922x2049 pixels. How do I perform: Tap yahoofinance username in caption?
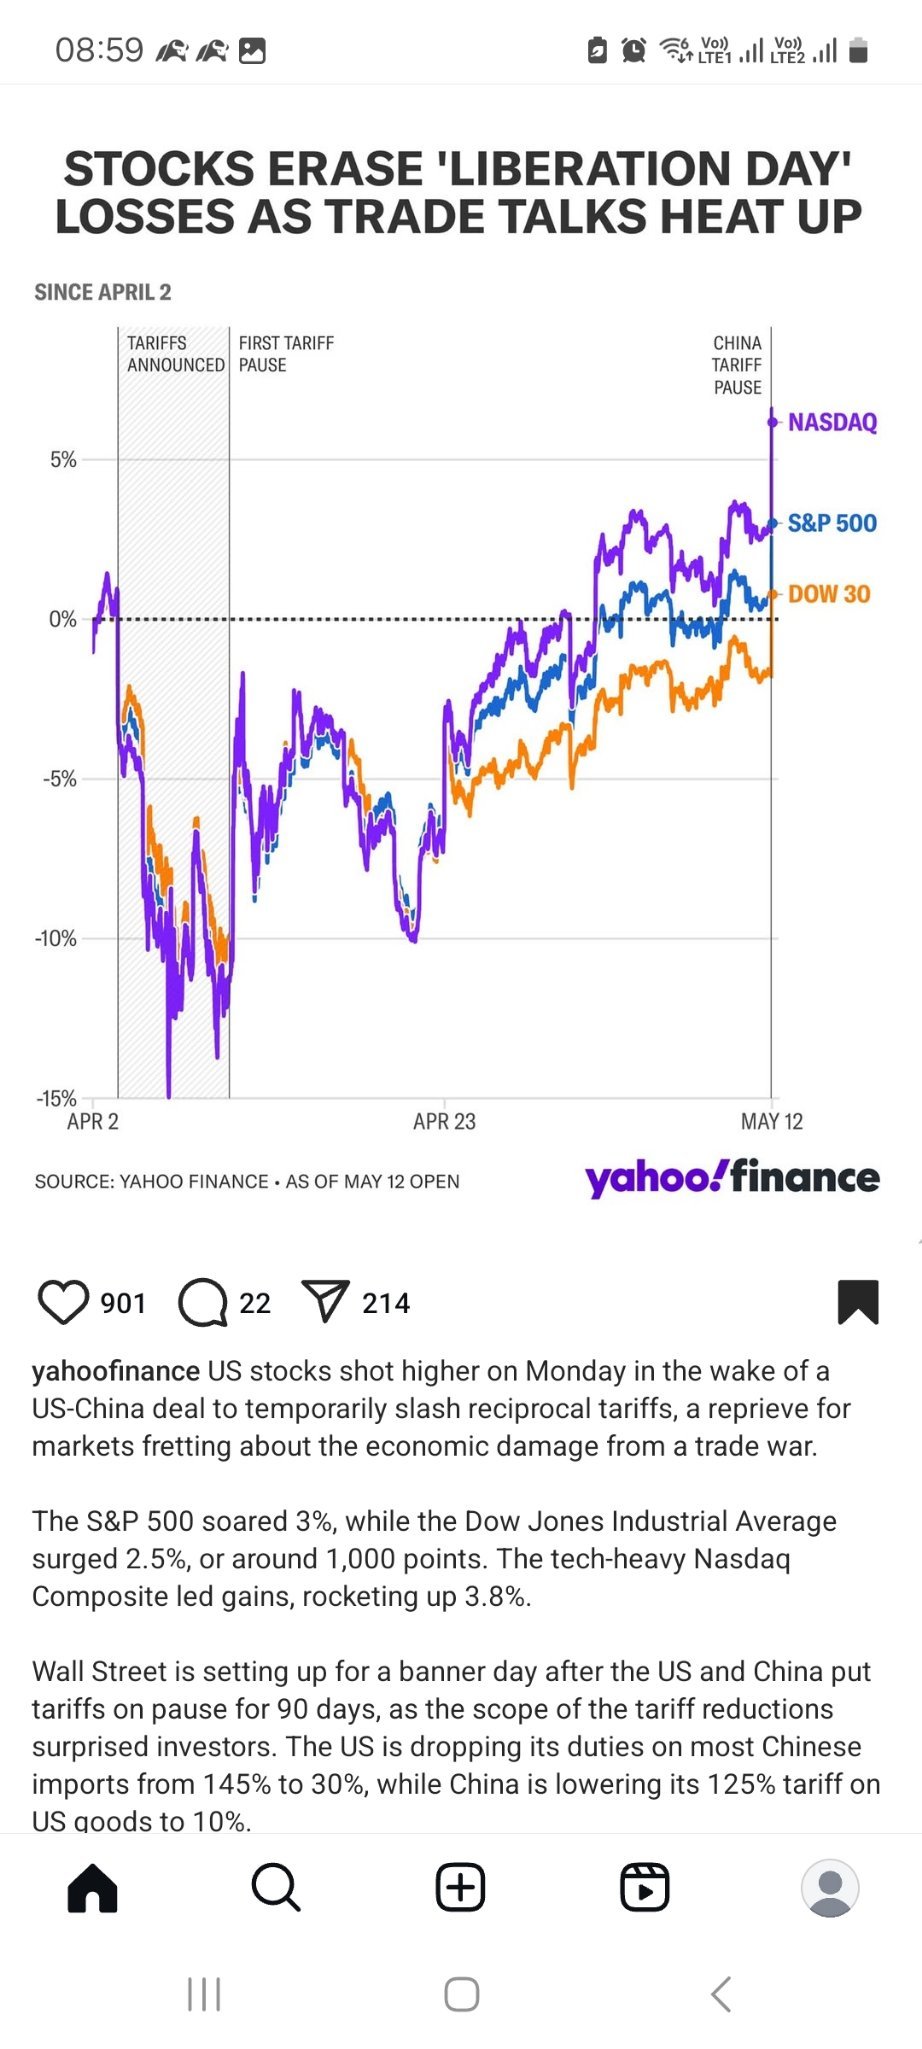pyautogui.click(x=116, y=1371)
